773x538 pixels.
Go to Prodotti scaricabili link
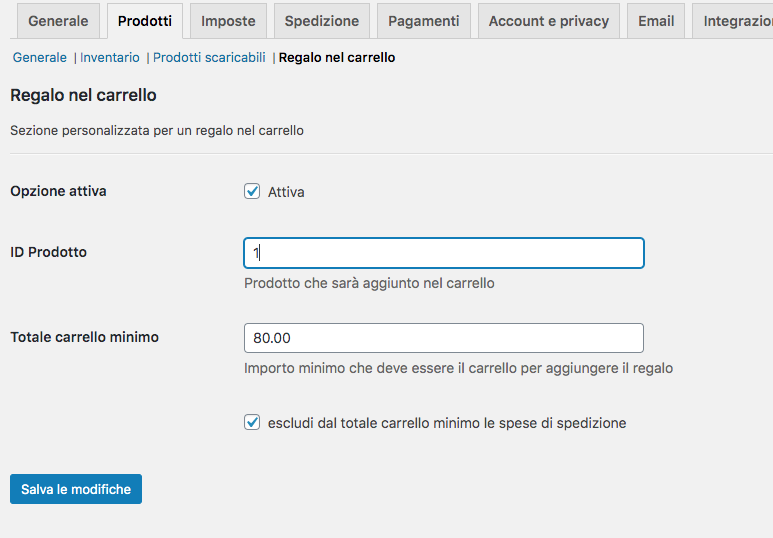[x=209, y=58]
